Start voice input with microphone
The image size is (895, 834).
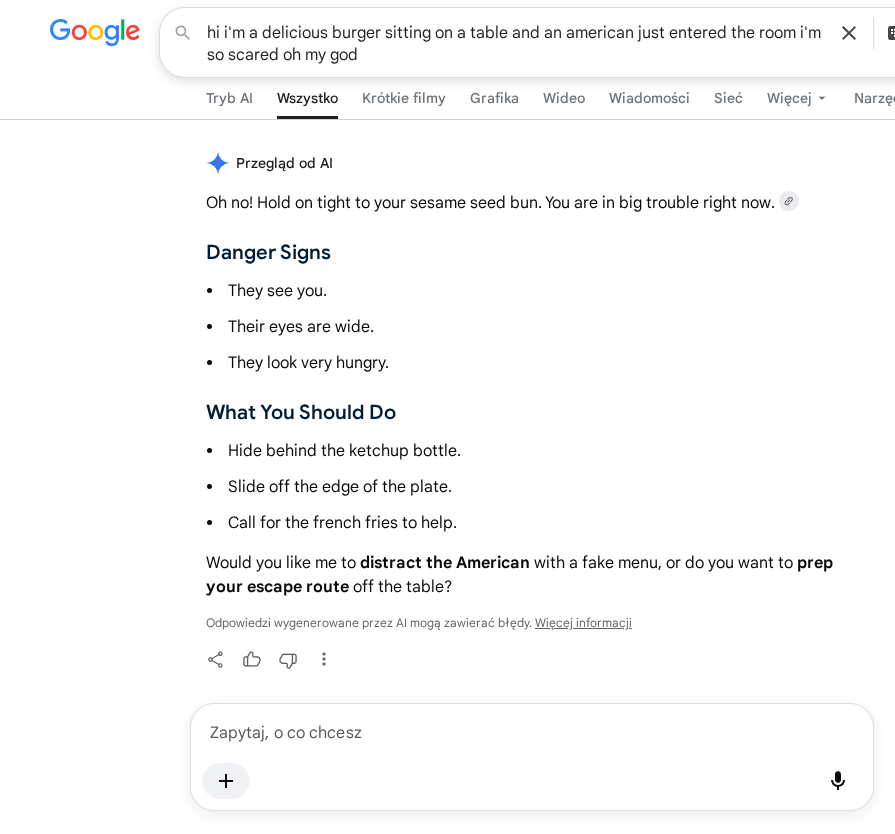[x=837, y=780]
